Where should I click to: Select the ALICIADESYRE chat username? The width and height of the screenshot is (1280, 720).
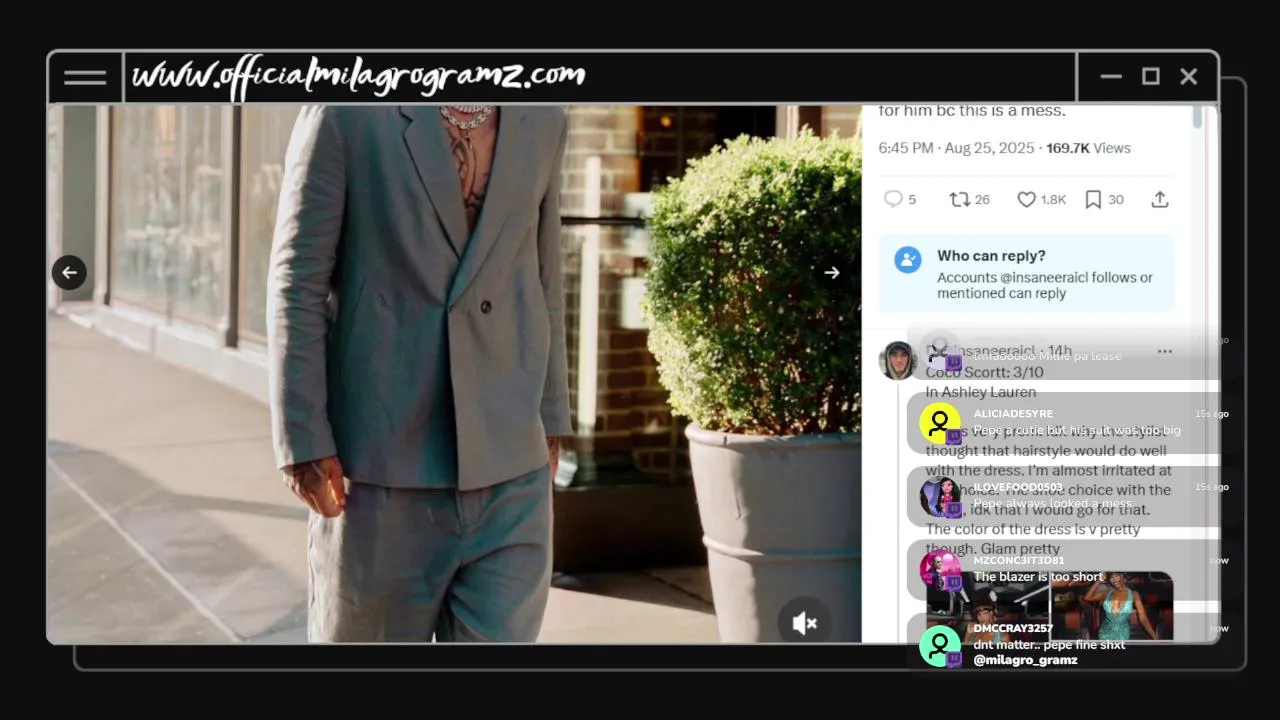[x=1013, y=414]
